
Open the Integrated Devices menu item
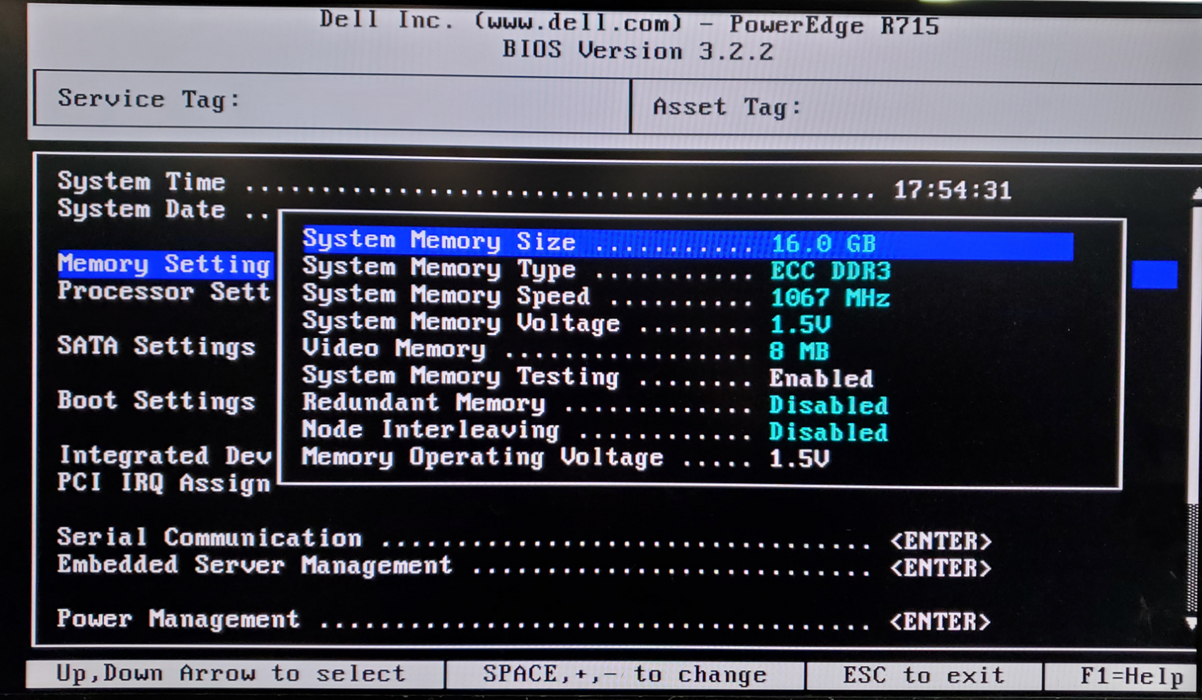point(164,456)
